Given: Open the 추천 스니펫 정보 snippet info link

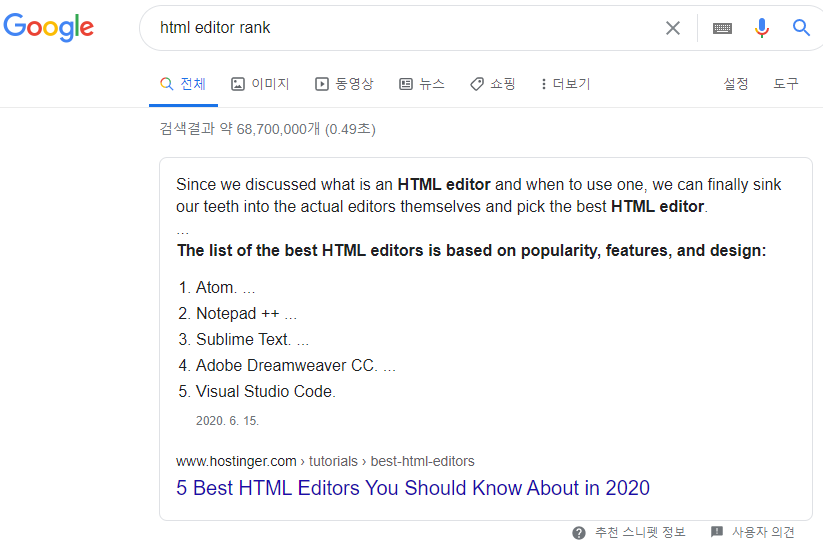Looking at the screenshot, I should (640, 533).
